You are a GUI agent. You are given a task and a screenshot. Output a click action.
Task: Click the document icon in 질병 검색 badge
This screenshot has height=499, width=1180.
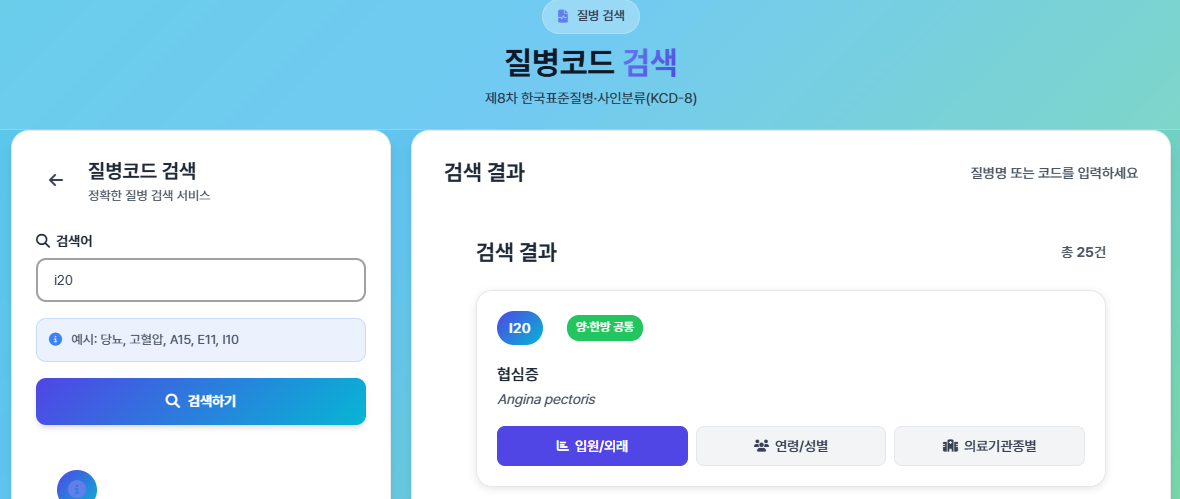(563, 16)
